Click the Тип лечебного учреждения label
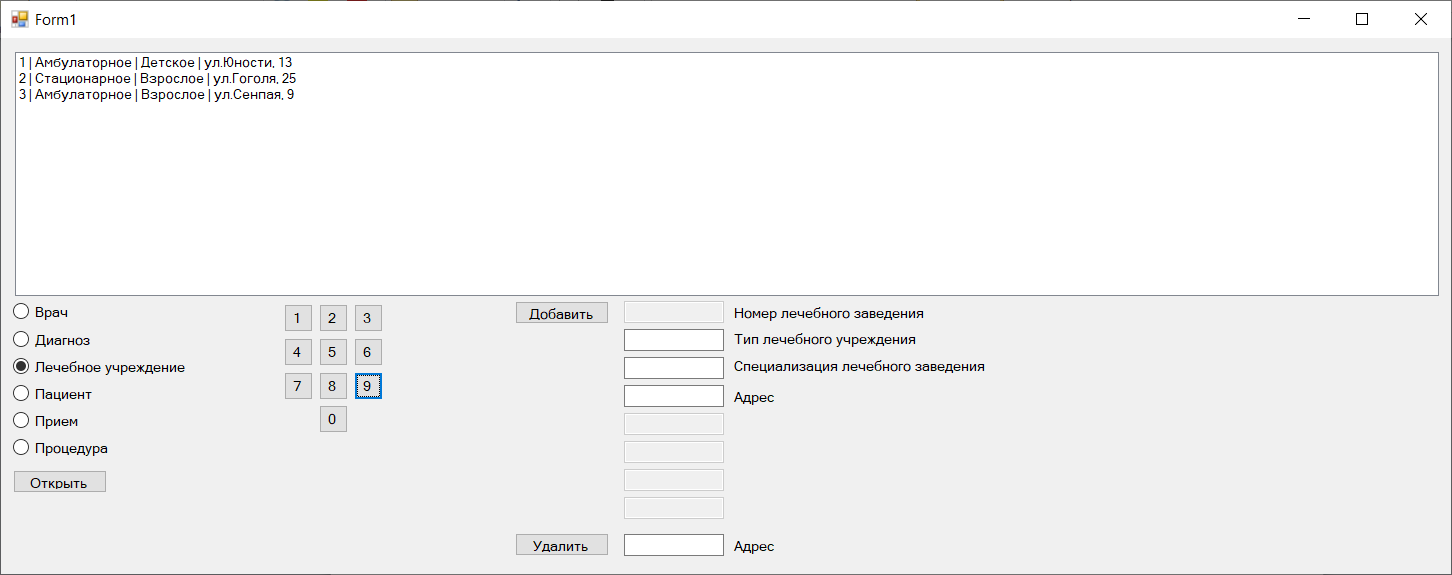The height and width of the screenshot is (575, 1452). pos(824,340)
